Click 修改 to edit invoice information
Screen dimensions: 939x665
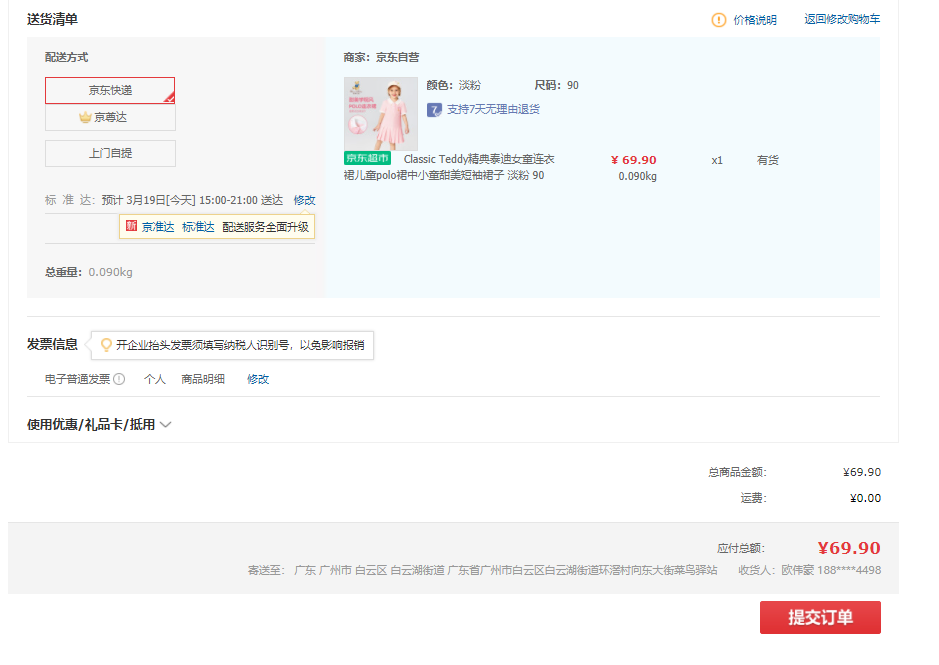pos(258,379)
